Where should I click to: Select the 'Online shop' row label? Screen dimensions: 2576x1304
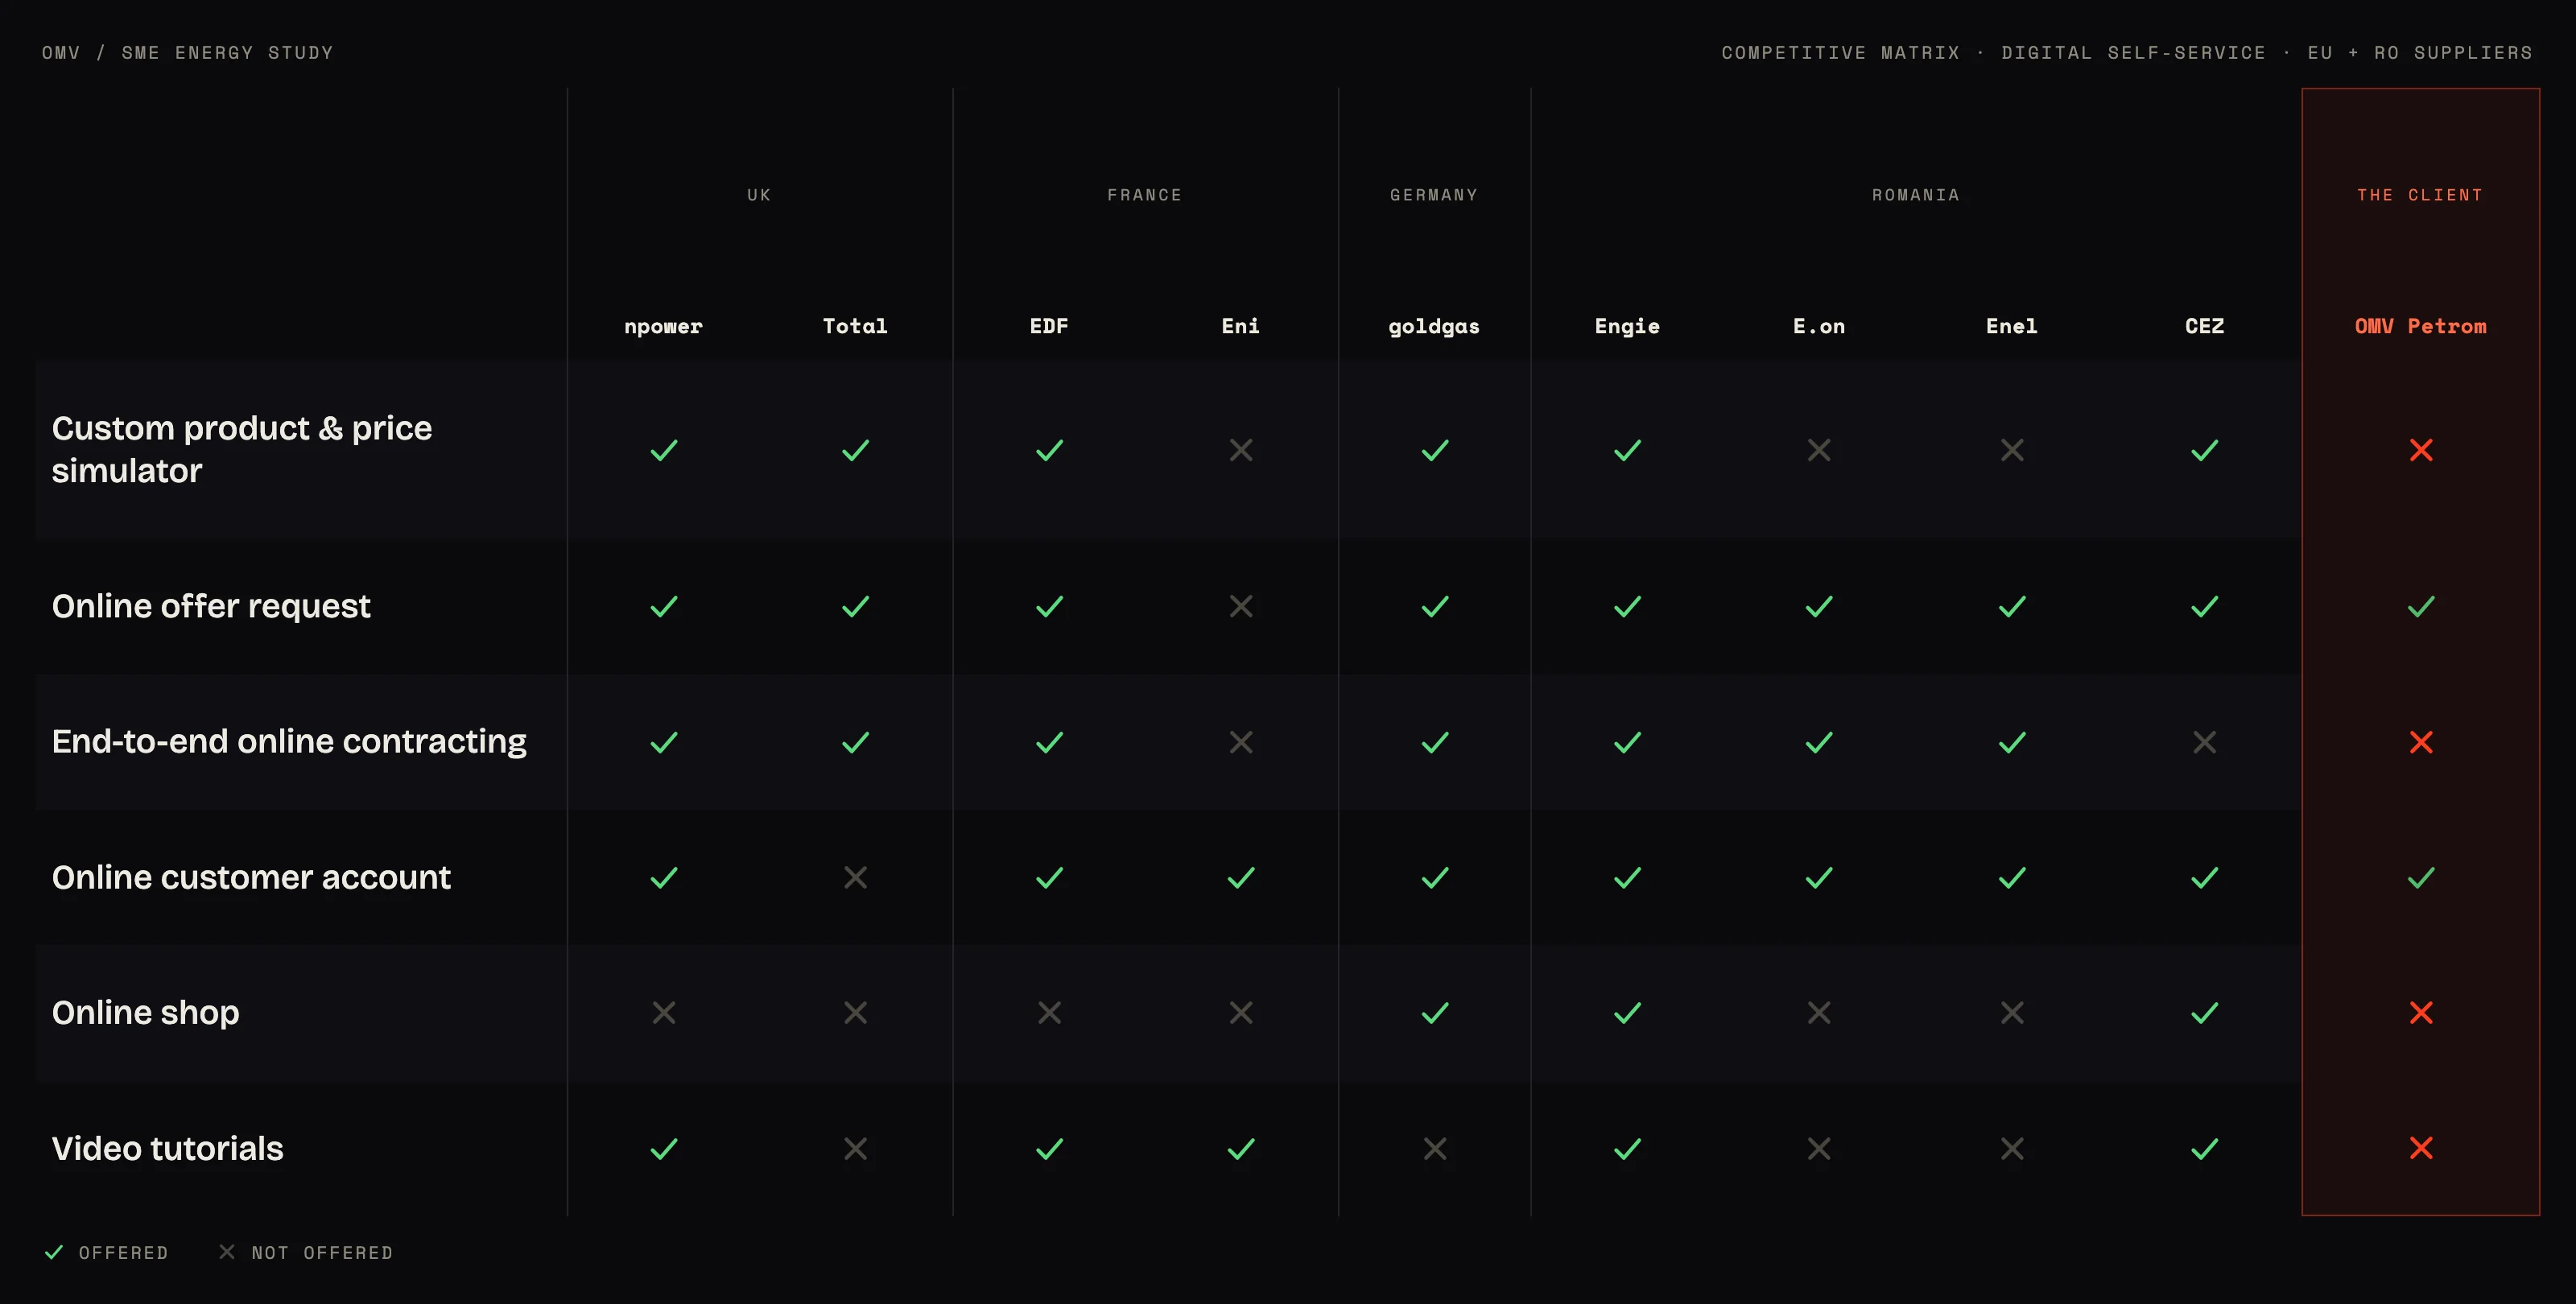(145, 1013)
